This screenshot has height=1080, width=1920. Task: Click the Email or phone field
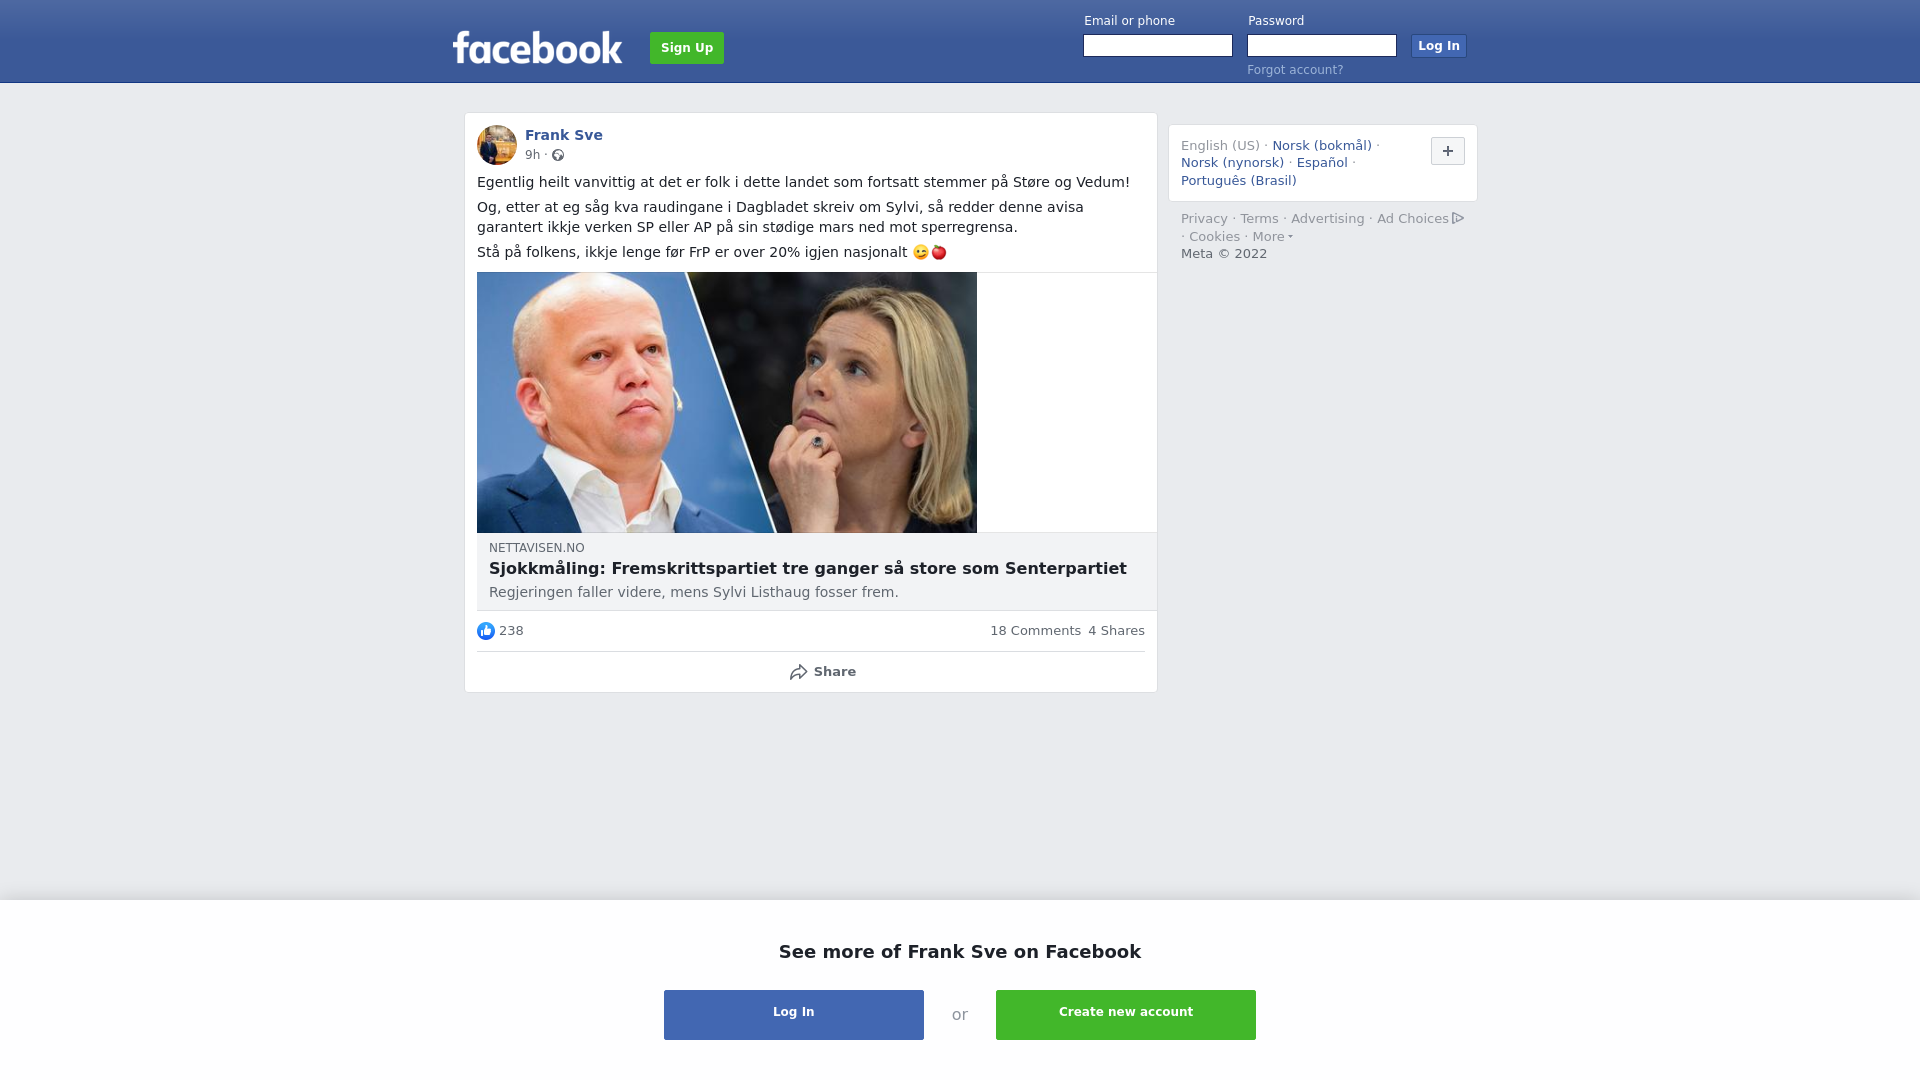(x=1158, y=46)
